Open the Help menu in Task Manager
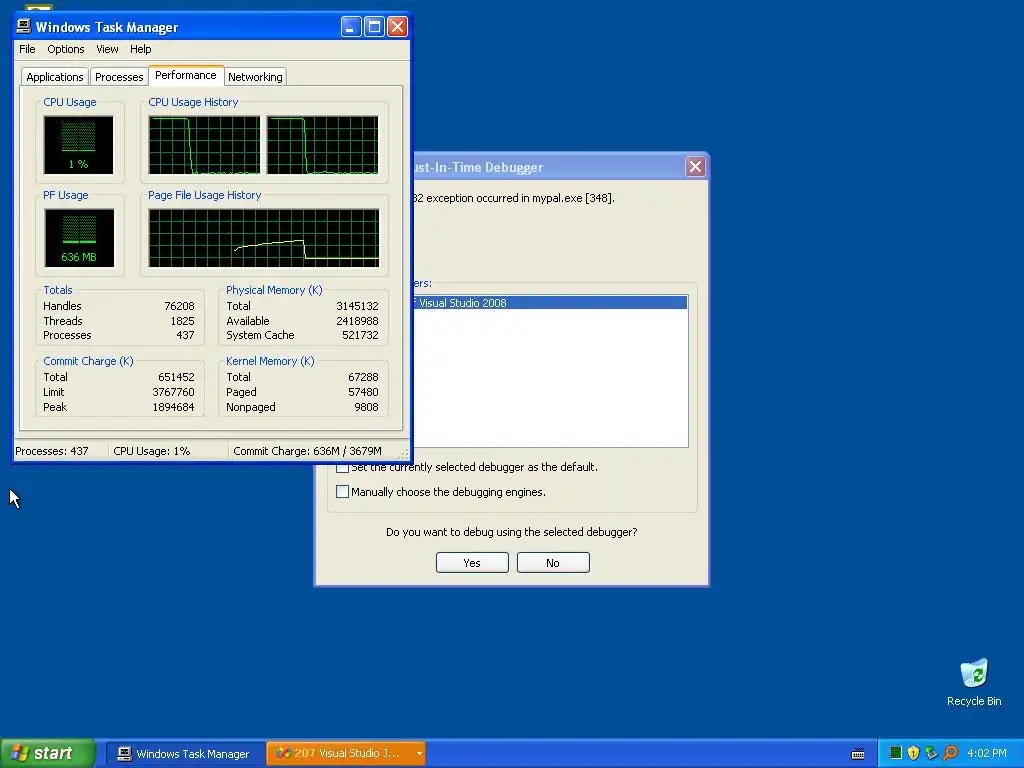Screen dimensions: 1024x768 (140, 49)
